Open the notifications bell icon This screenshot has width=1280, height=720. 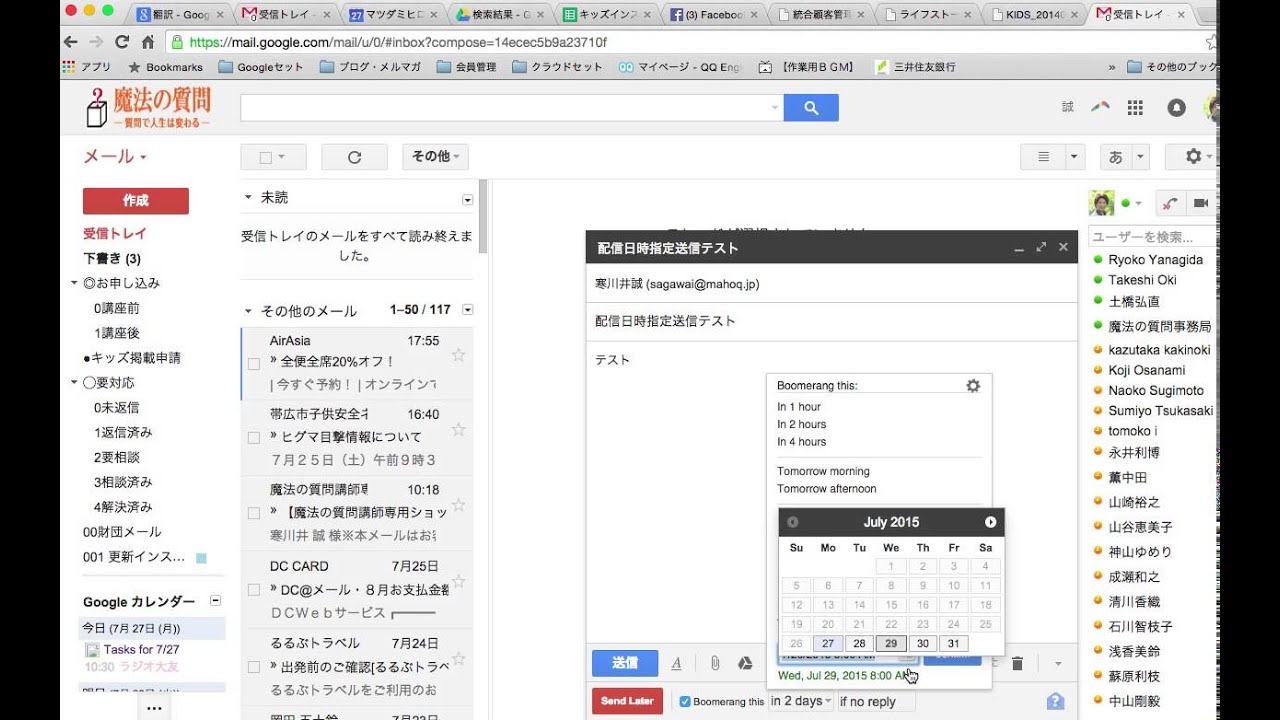coord(1177,108)
